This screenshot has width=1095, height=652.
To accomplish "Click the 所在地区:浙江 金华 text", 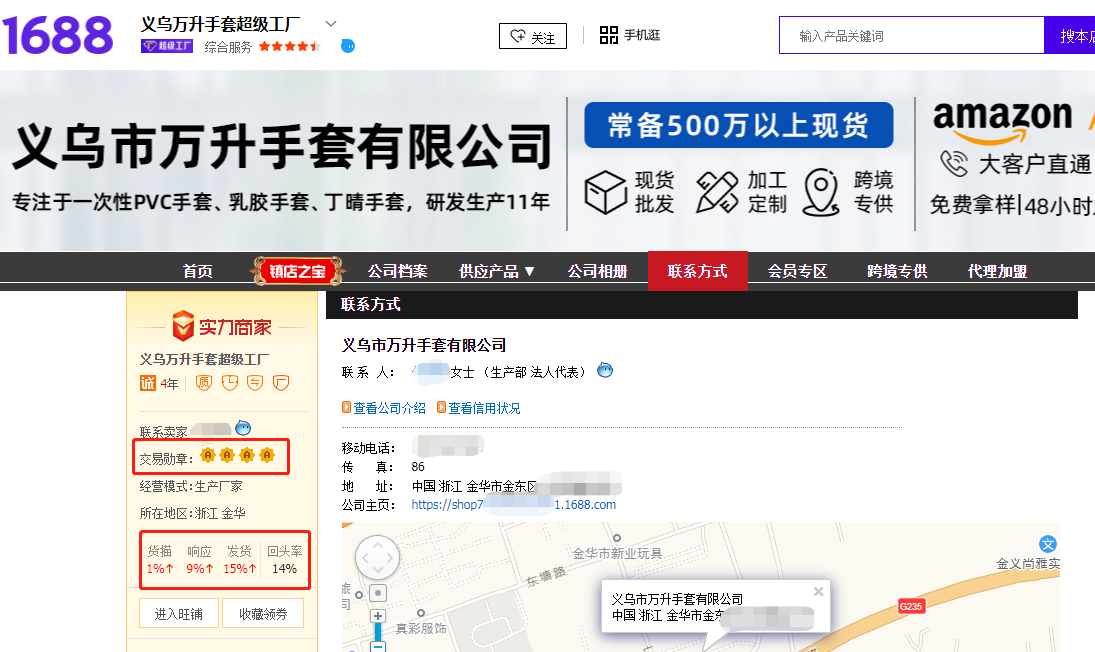I will 192,513.
